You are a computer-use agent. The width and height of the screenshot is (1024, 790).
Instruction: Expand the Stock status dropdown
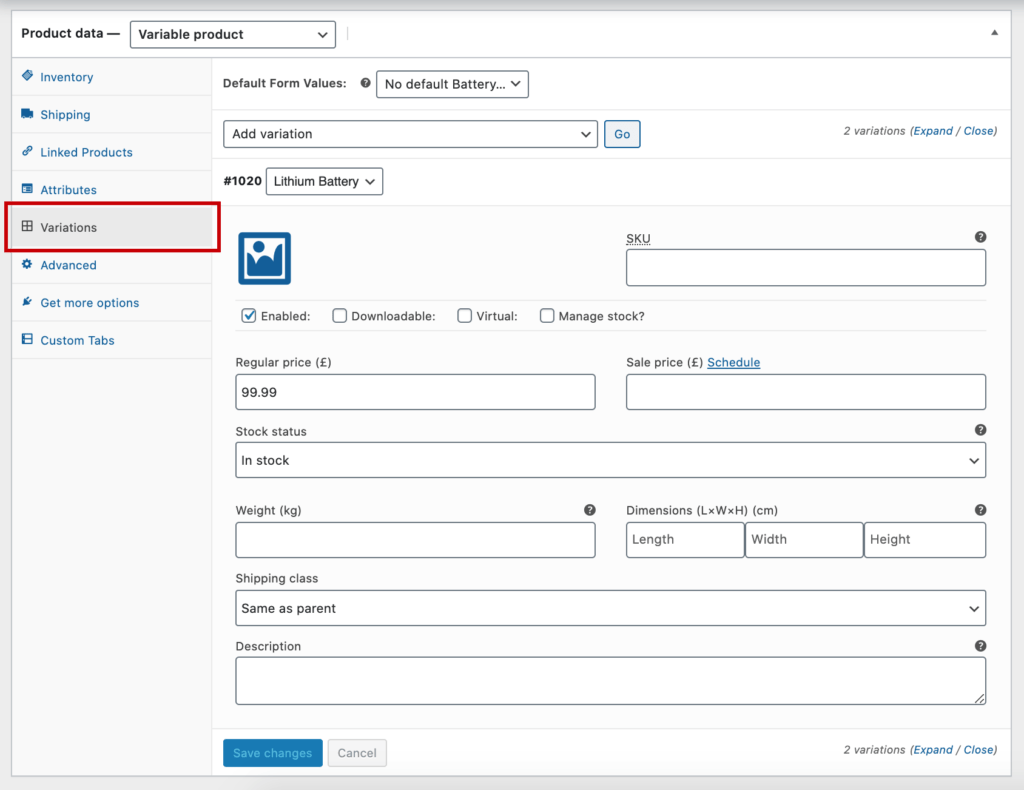coord(610,460)
